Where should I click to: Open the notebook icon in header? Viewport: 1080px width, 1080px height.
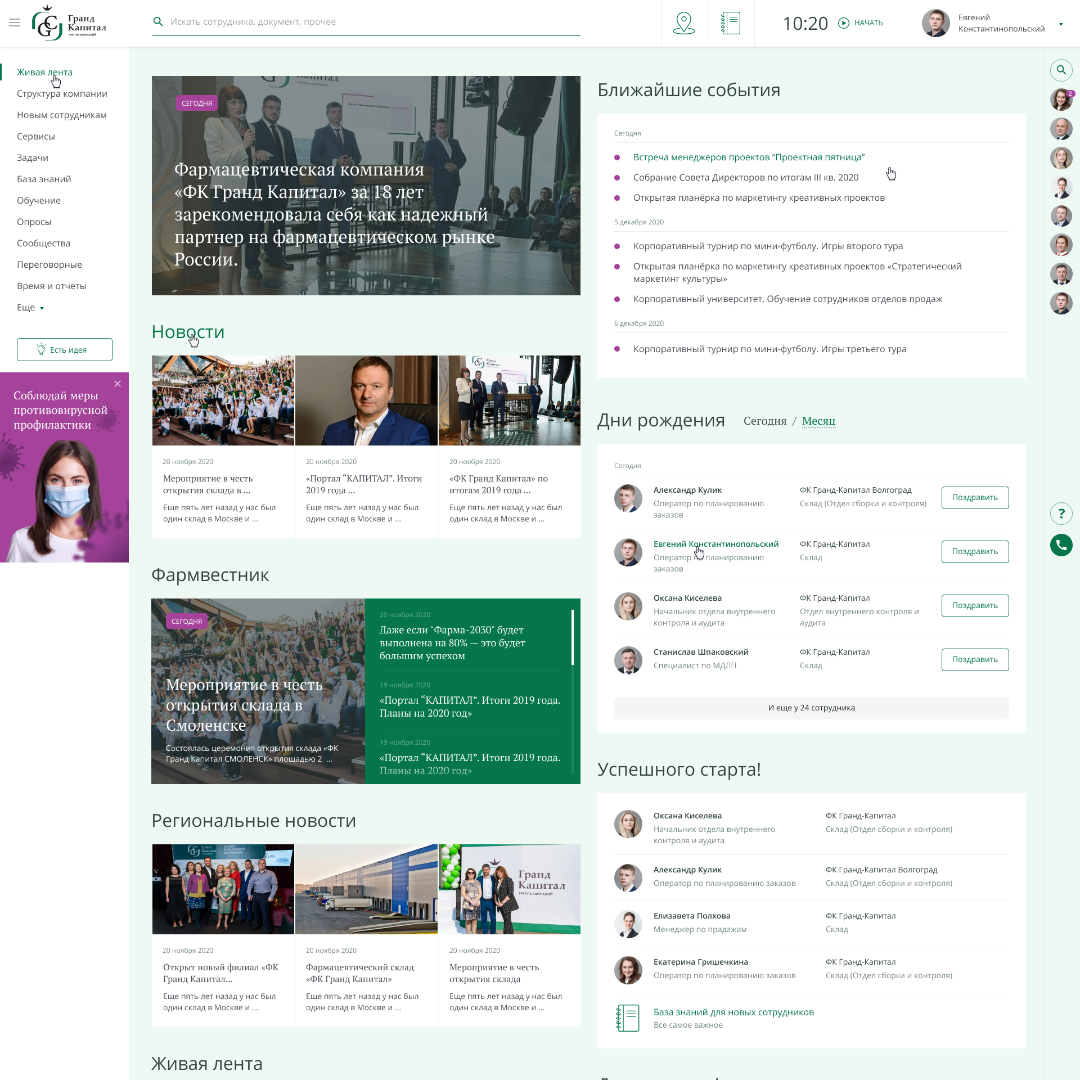click(730, 23)
